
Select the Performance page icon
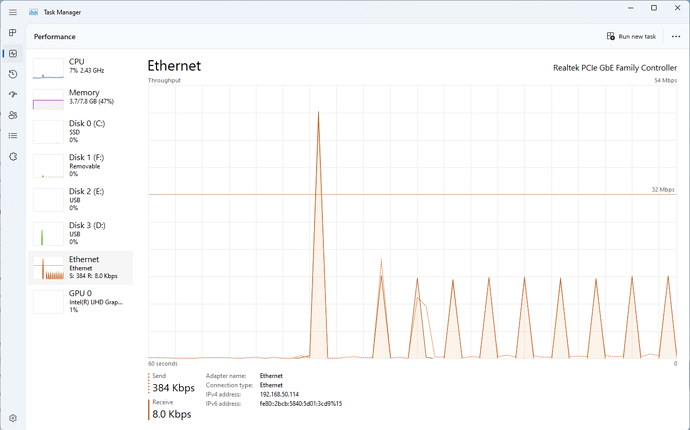[12, 54]
